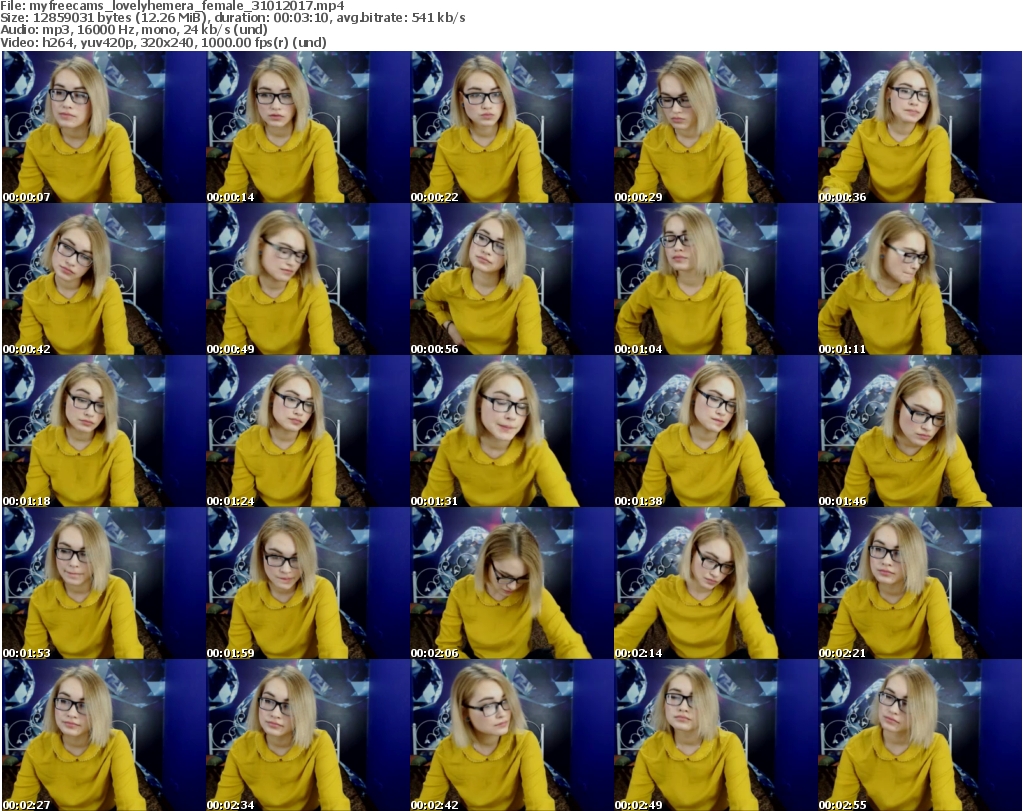This screenshot has height=811, width=1024.
Task: Click the Size and duration info line
Action: tap(232, 18)
